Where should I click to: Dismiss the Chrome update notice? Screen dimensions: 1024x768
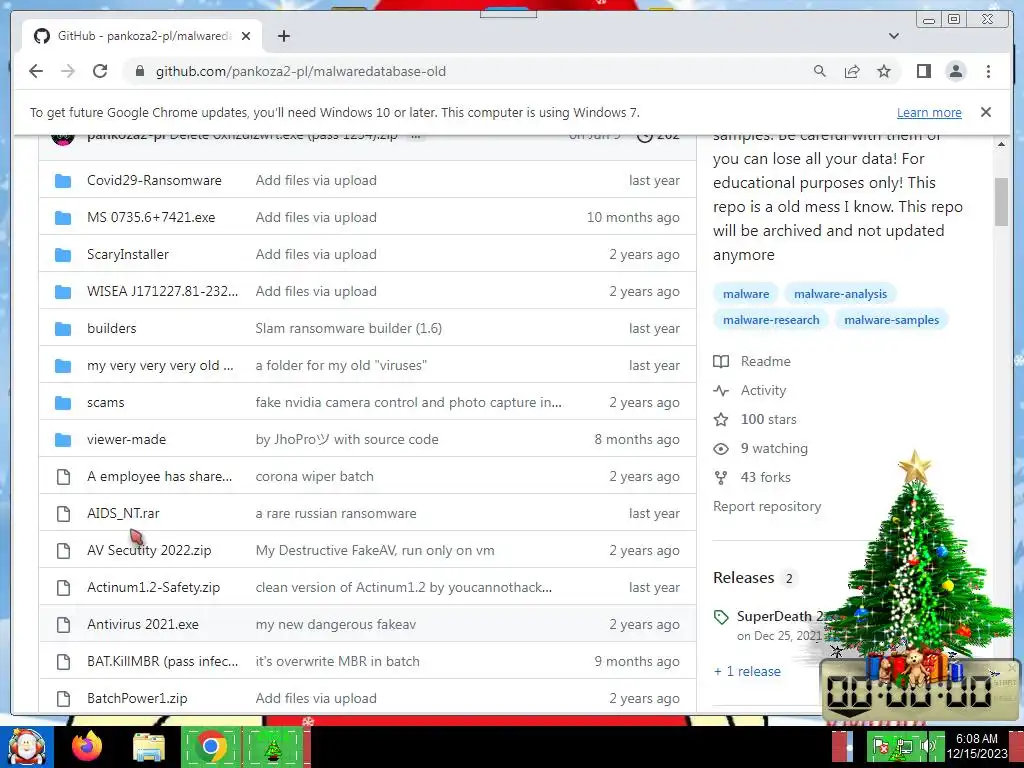[x=985, y=112]
